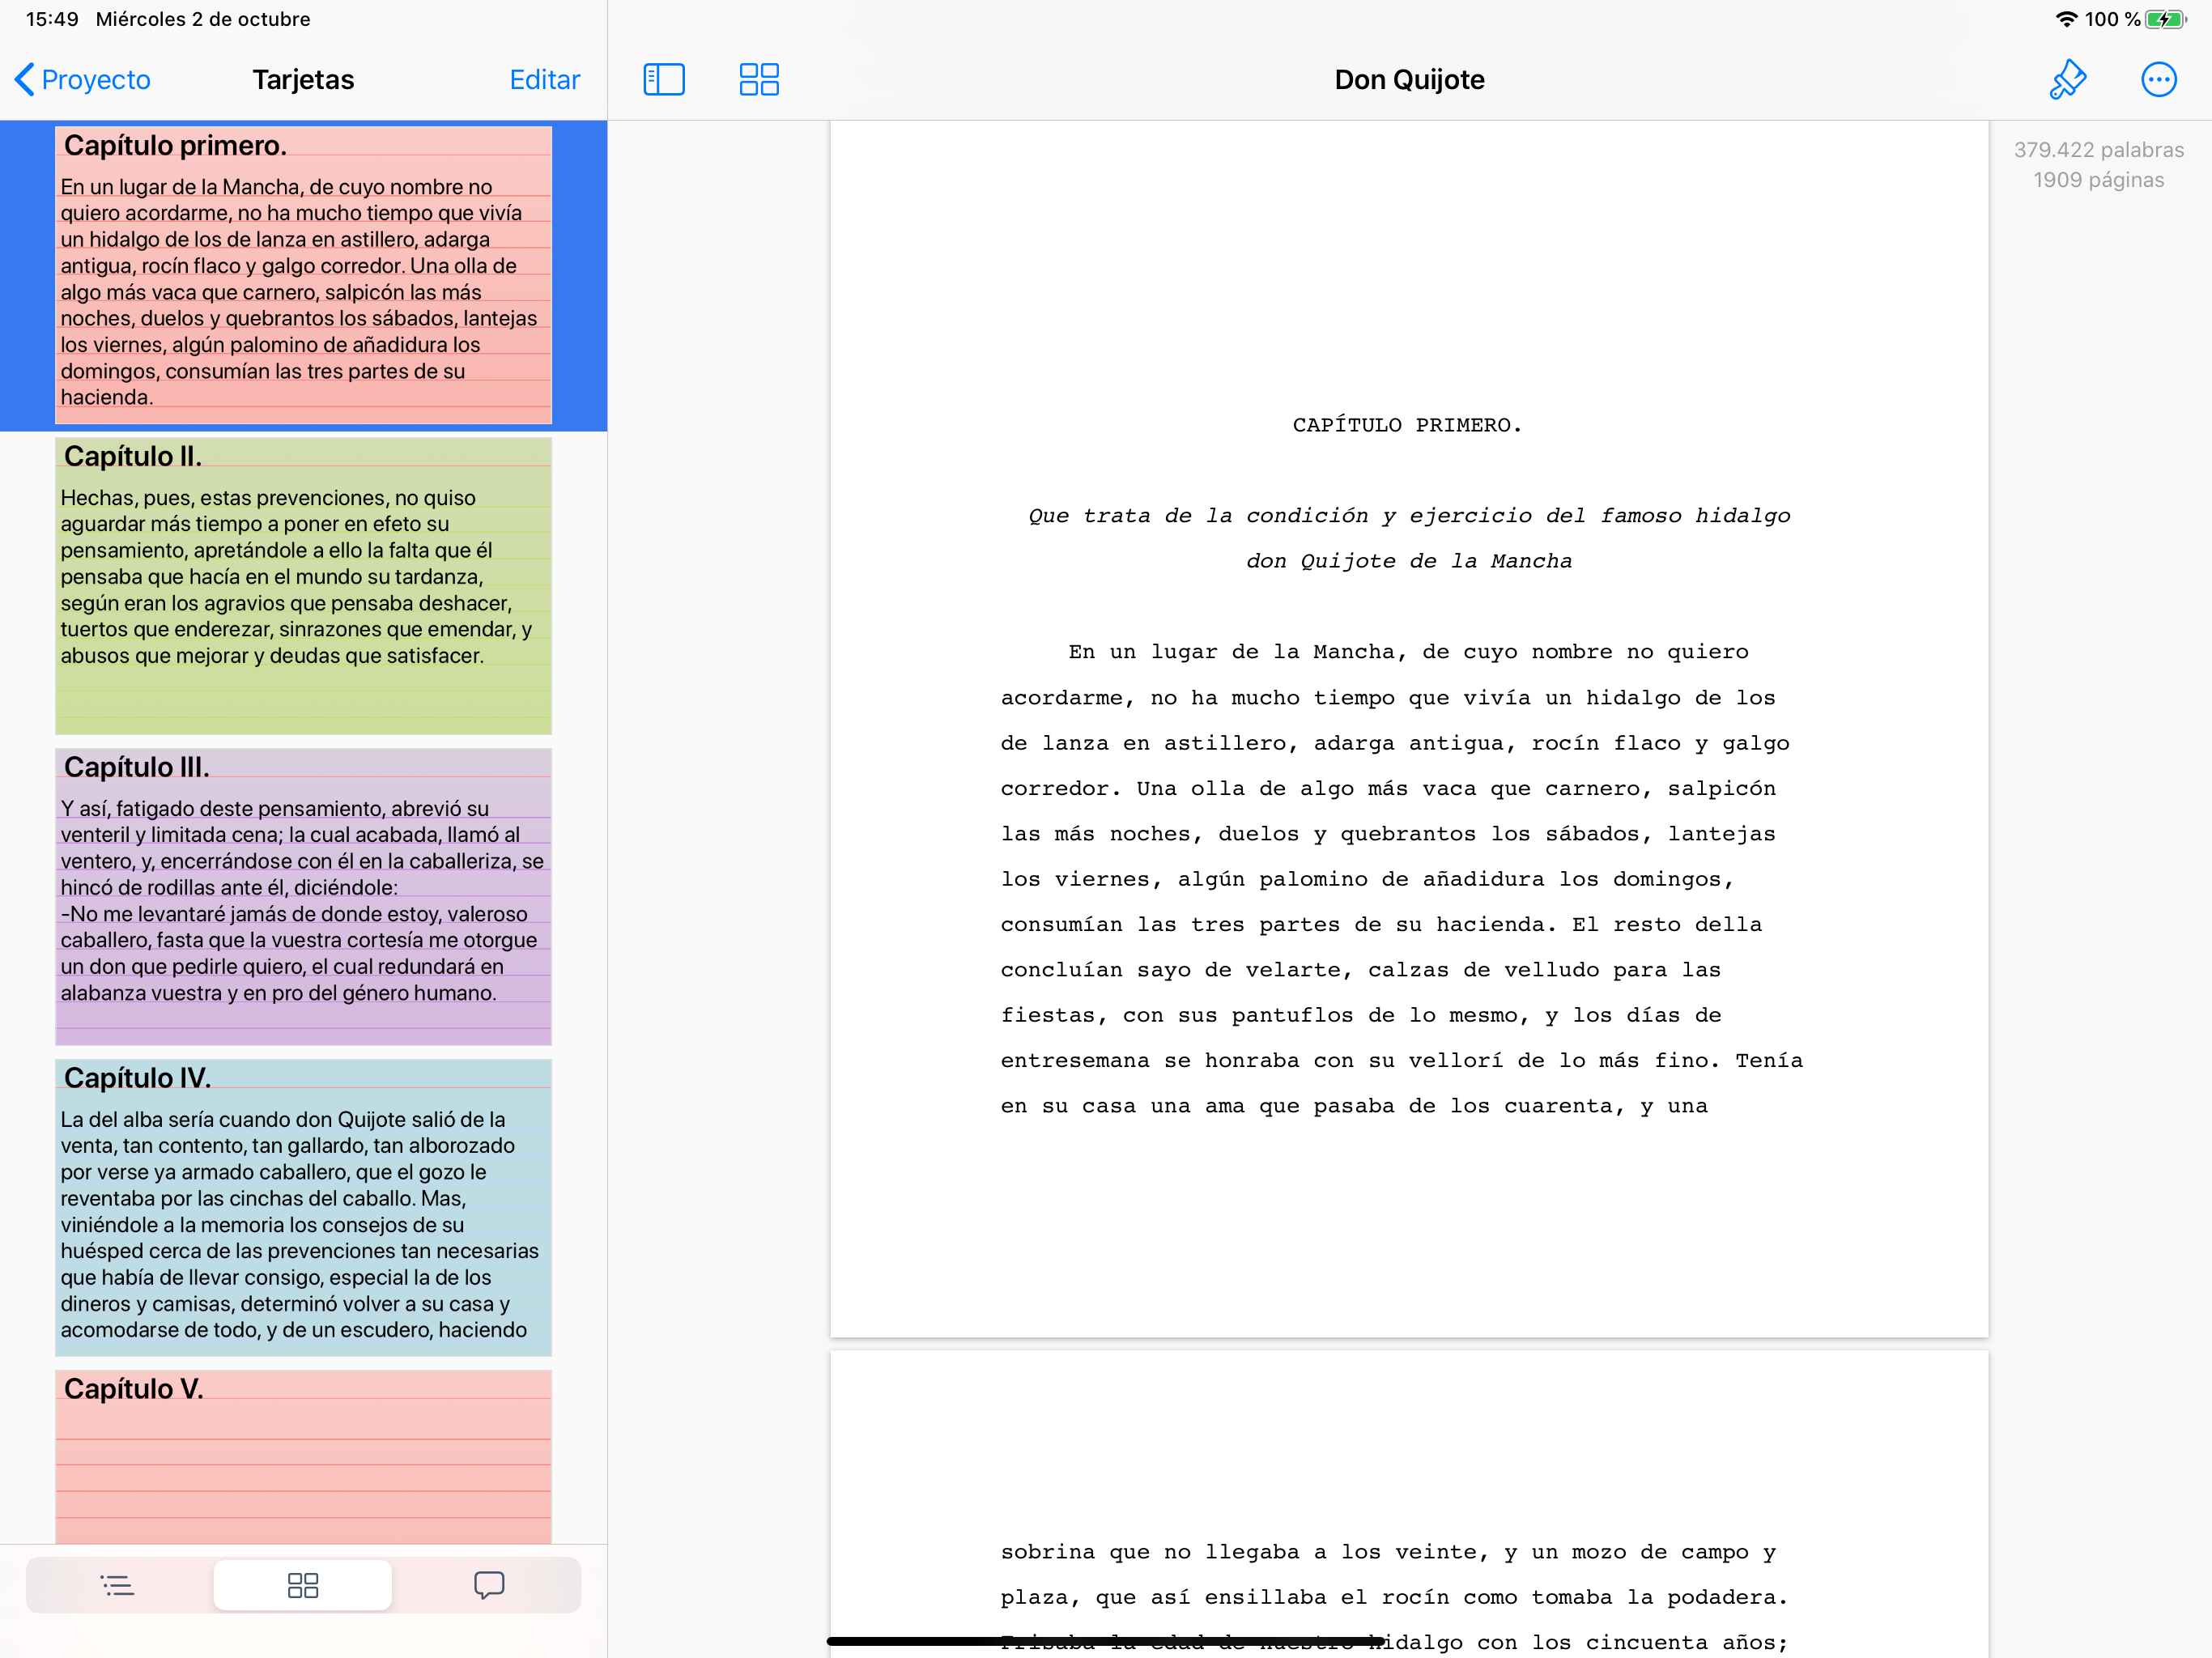Select the Capítulo III card

point(303,897)
